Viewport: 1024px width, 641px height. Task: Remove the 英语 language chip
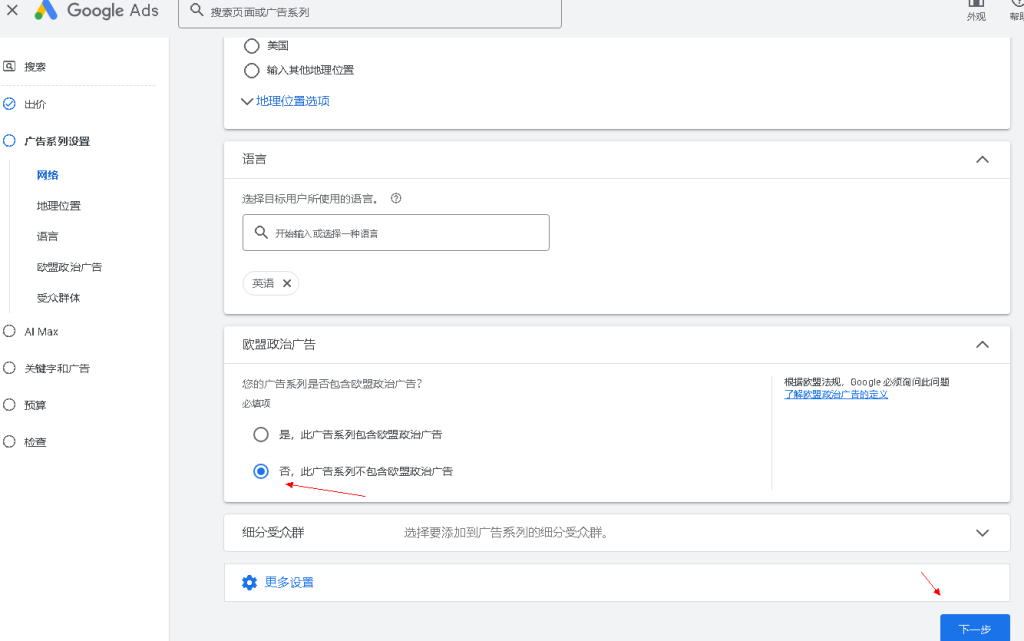286,283
